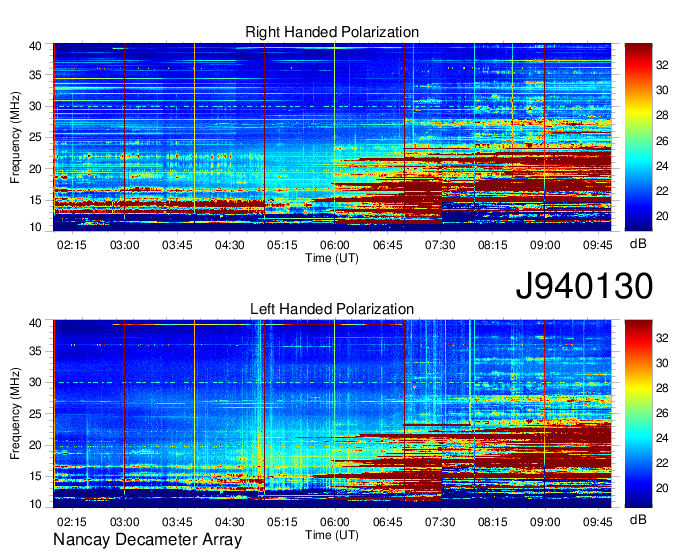Click the red vertical line at 07:00 in the bottom plot
The height and width of the screenshot is (552, 680).
[x=405, y=414]
